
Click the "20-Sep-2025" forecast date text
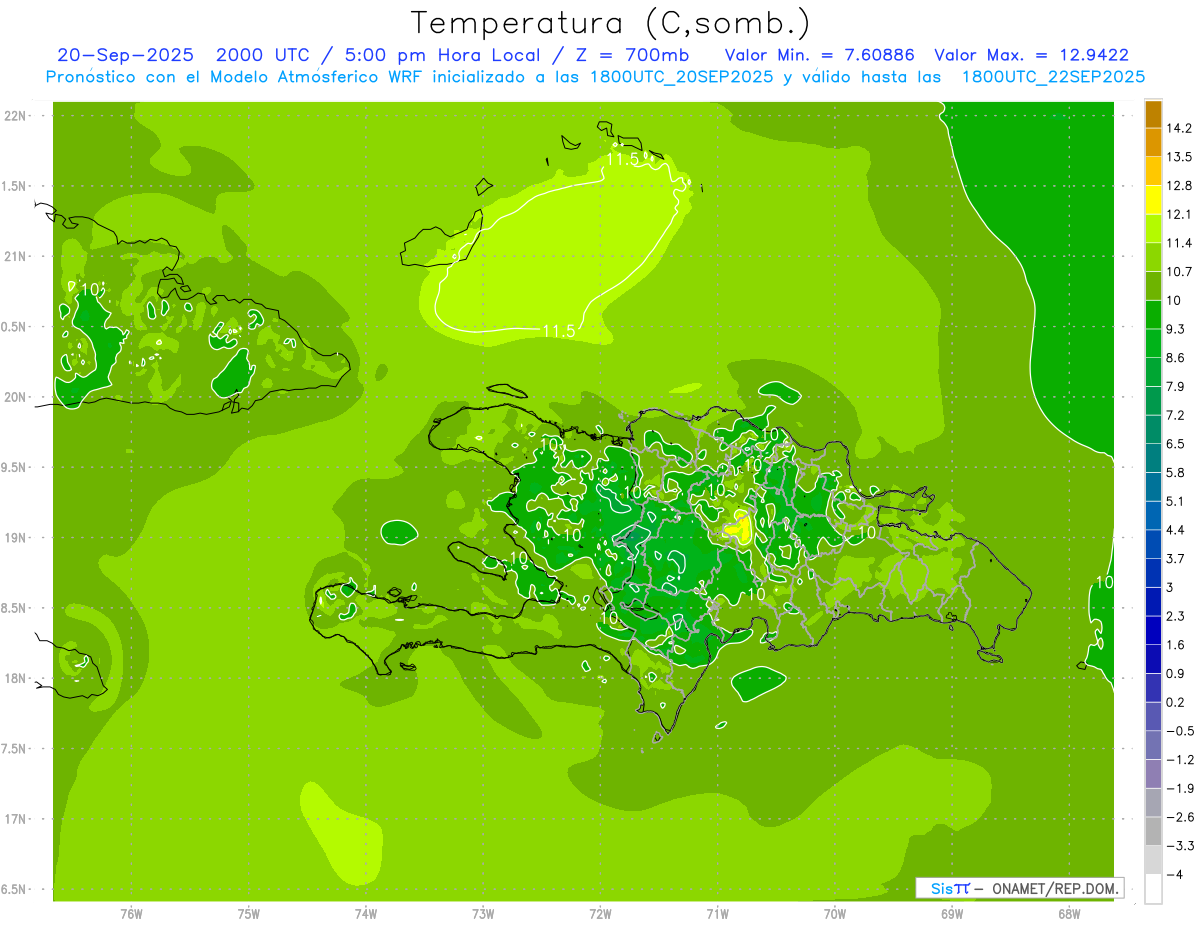click(x=125, y=55)
